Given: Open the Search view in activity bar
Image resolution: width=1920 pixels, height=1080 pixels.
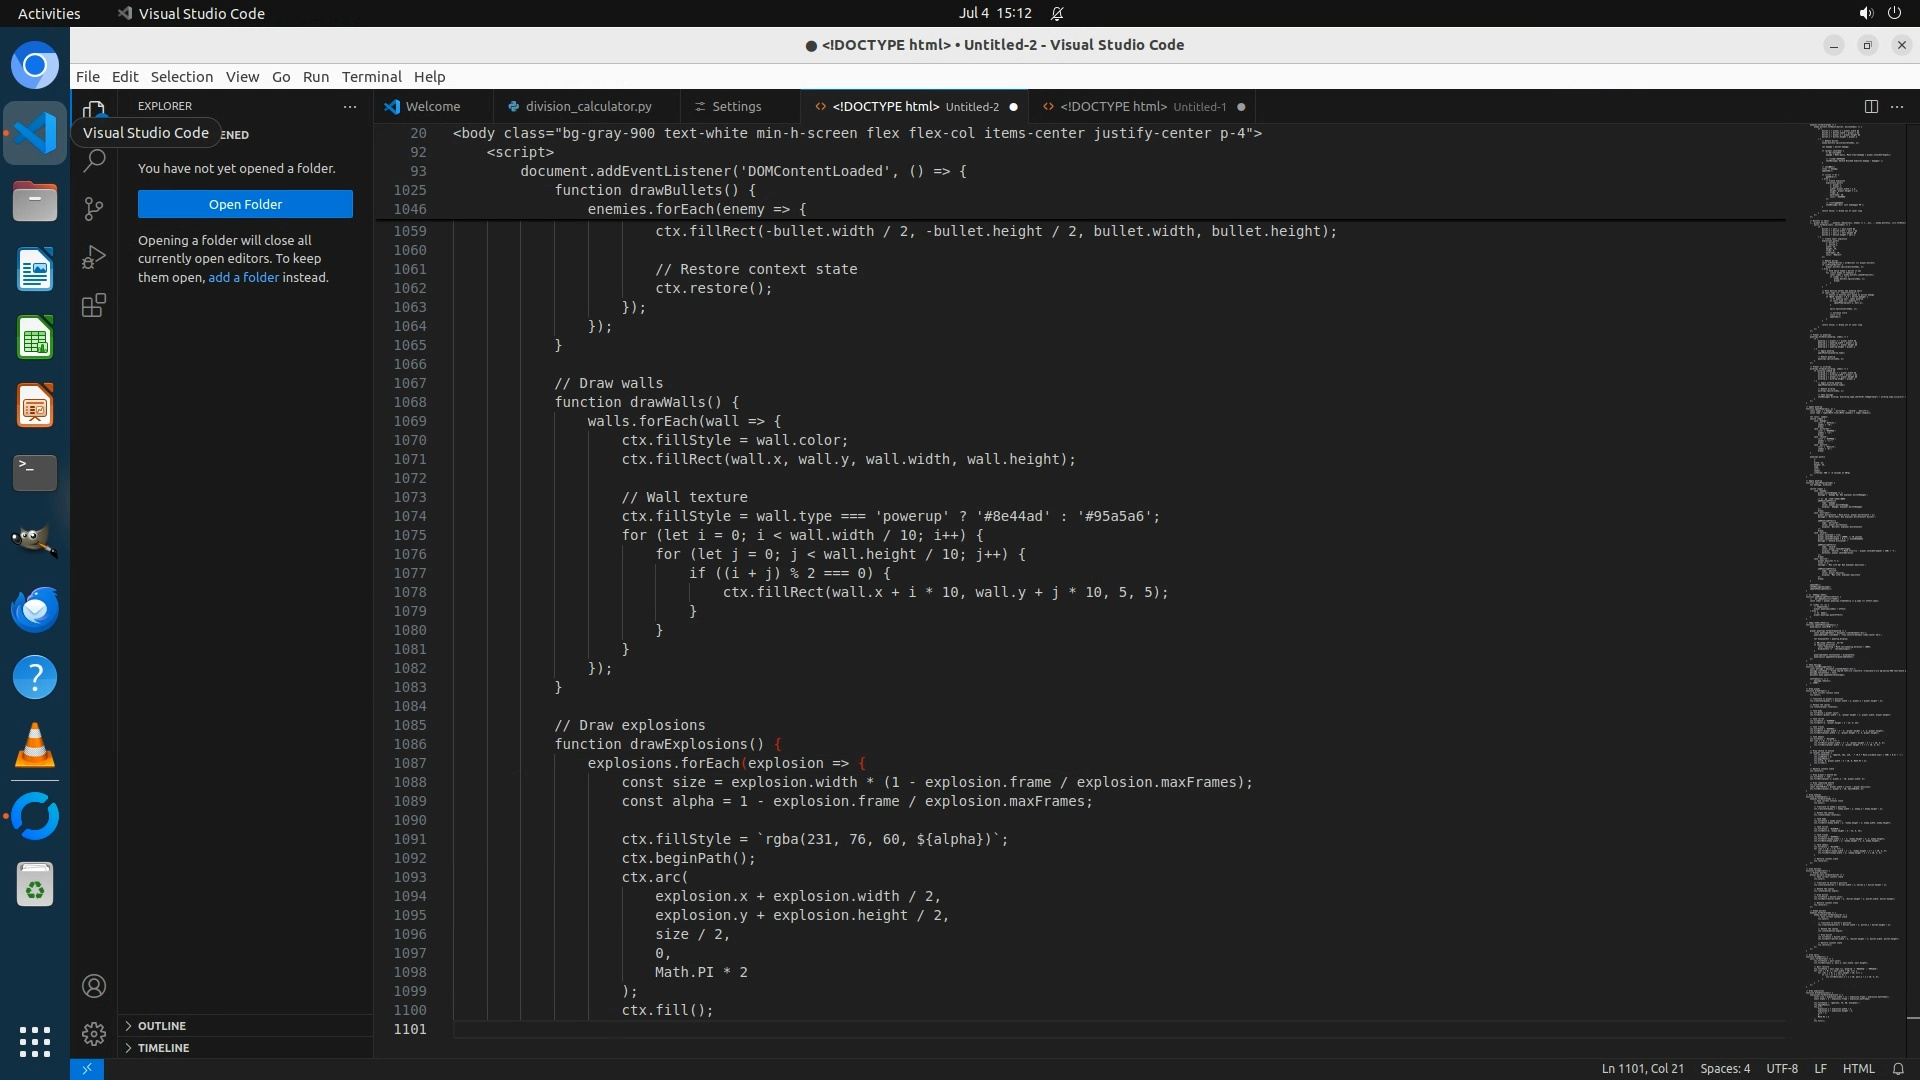Looking at the screenshot, I should click(94, 160).
